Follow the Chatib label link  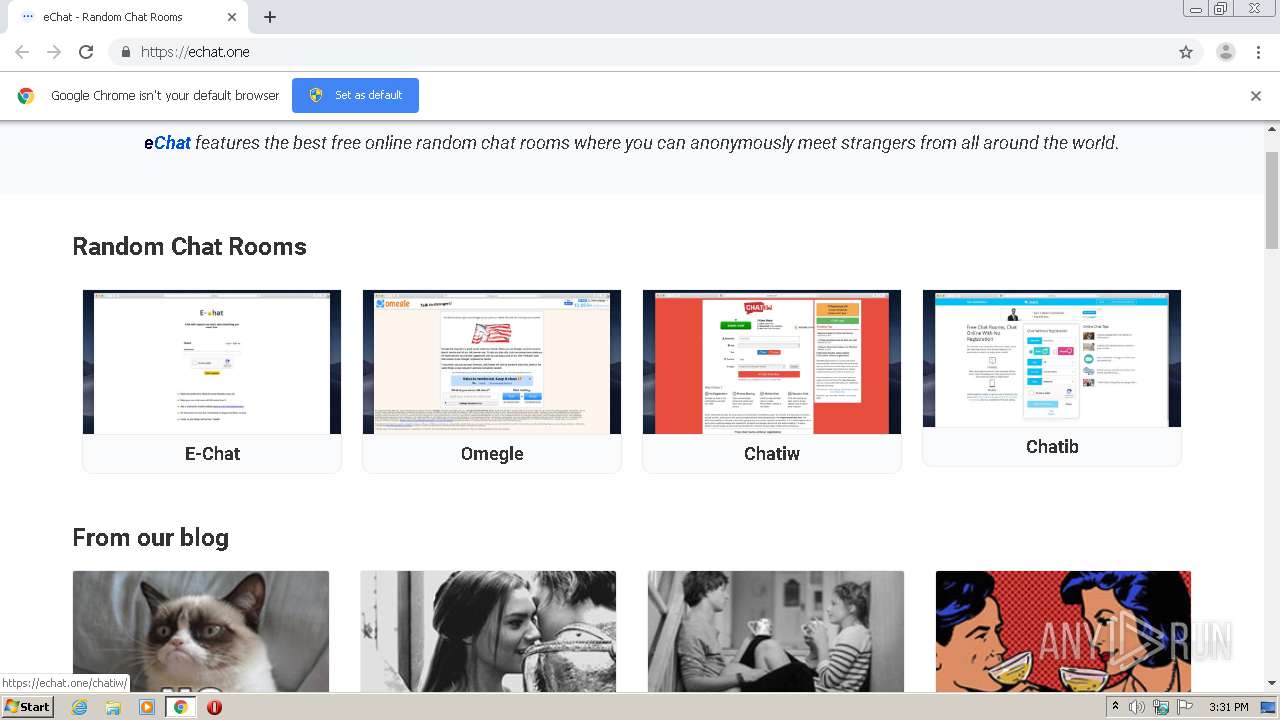1052,446
